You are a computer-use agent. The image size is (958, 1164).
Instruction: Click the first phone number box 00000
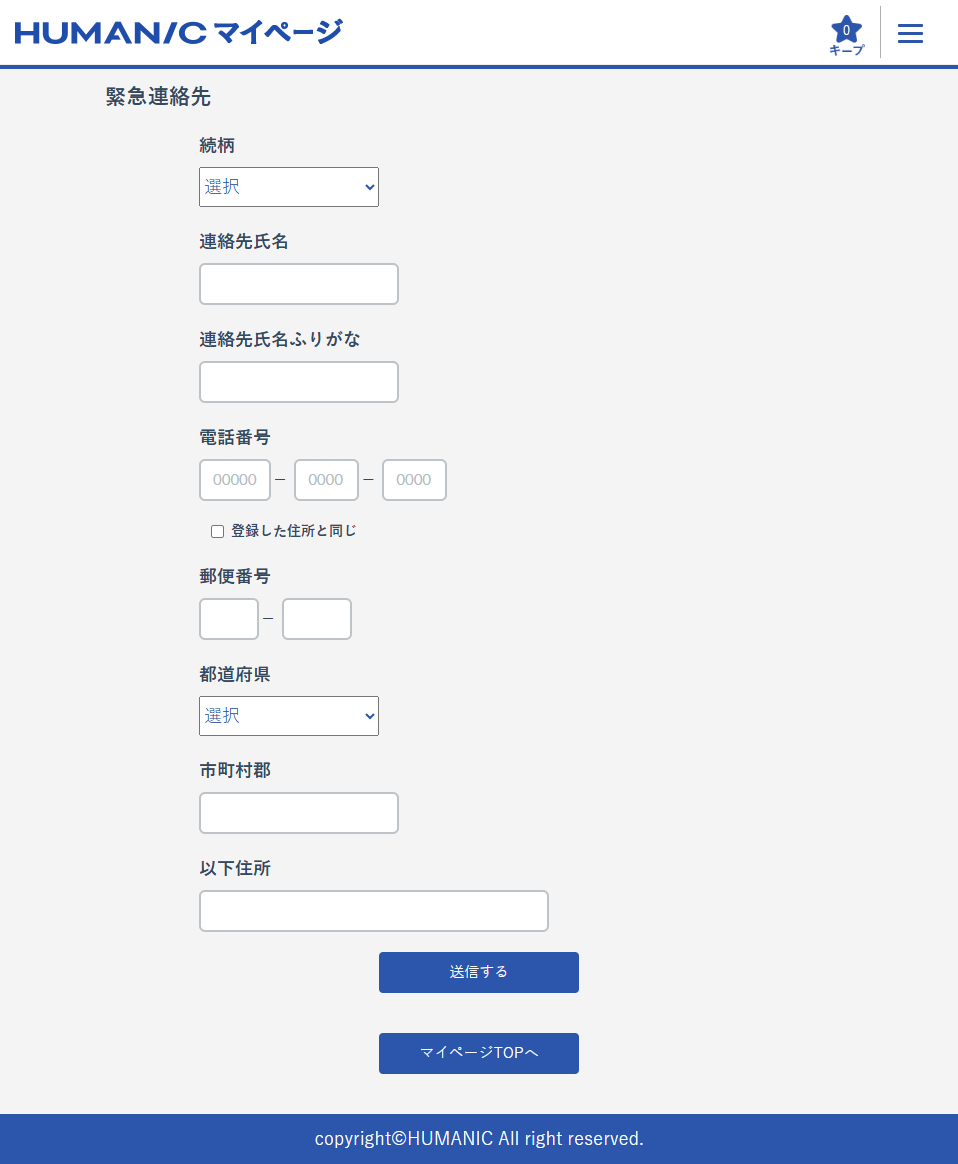(234, 480)
